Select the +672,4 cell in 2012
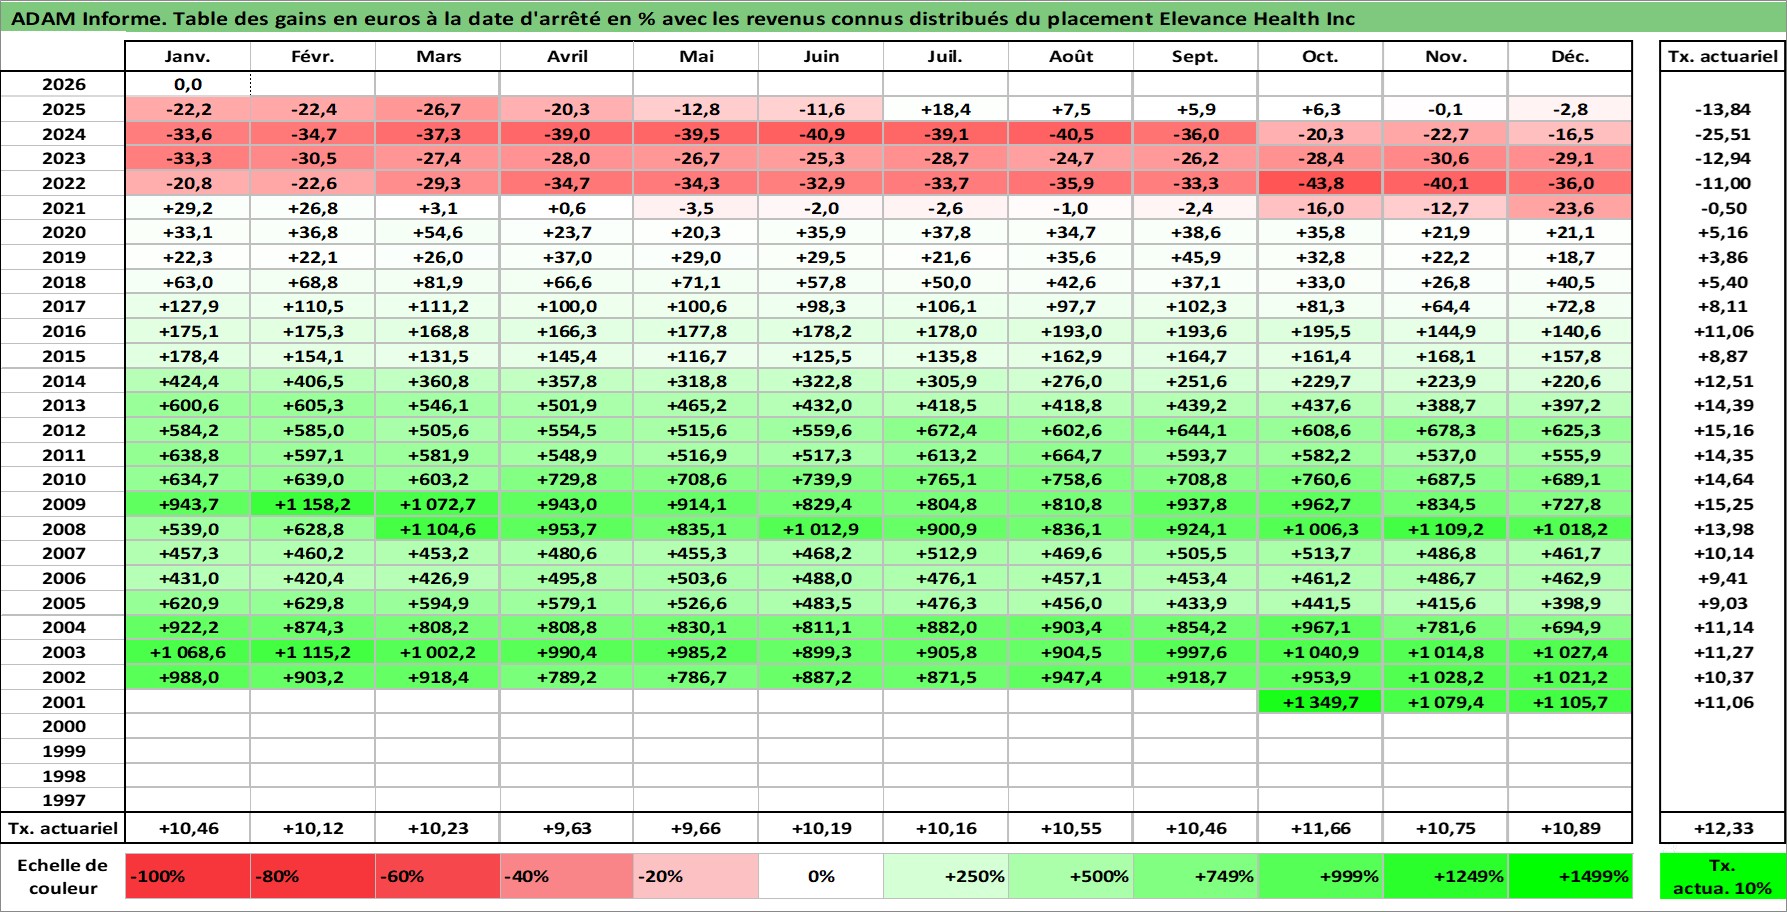Screen dimensions: 1787x912 pyautogui.click(x=946, y=430)
